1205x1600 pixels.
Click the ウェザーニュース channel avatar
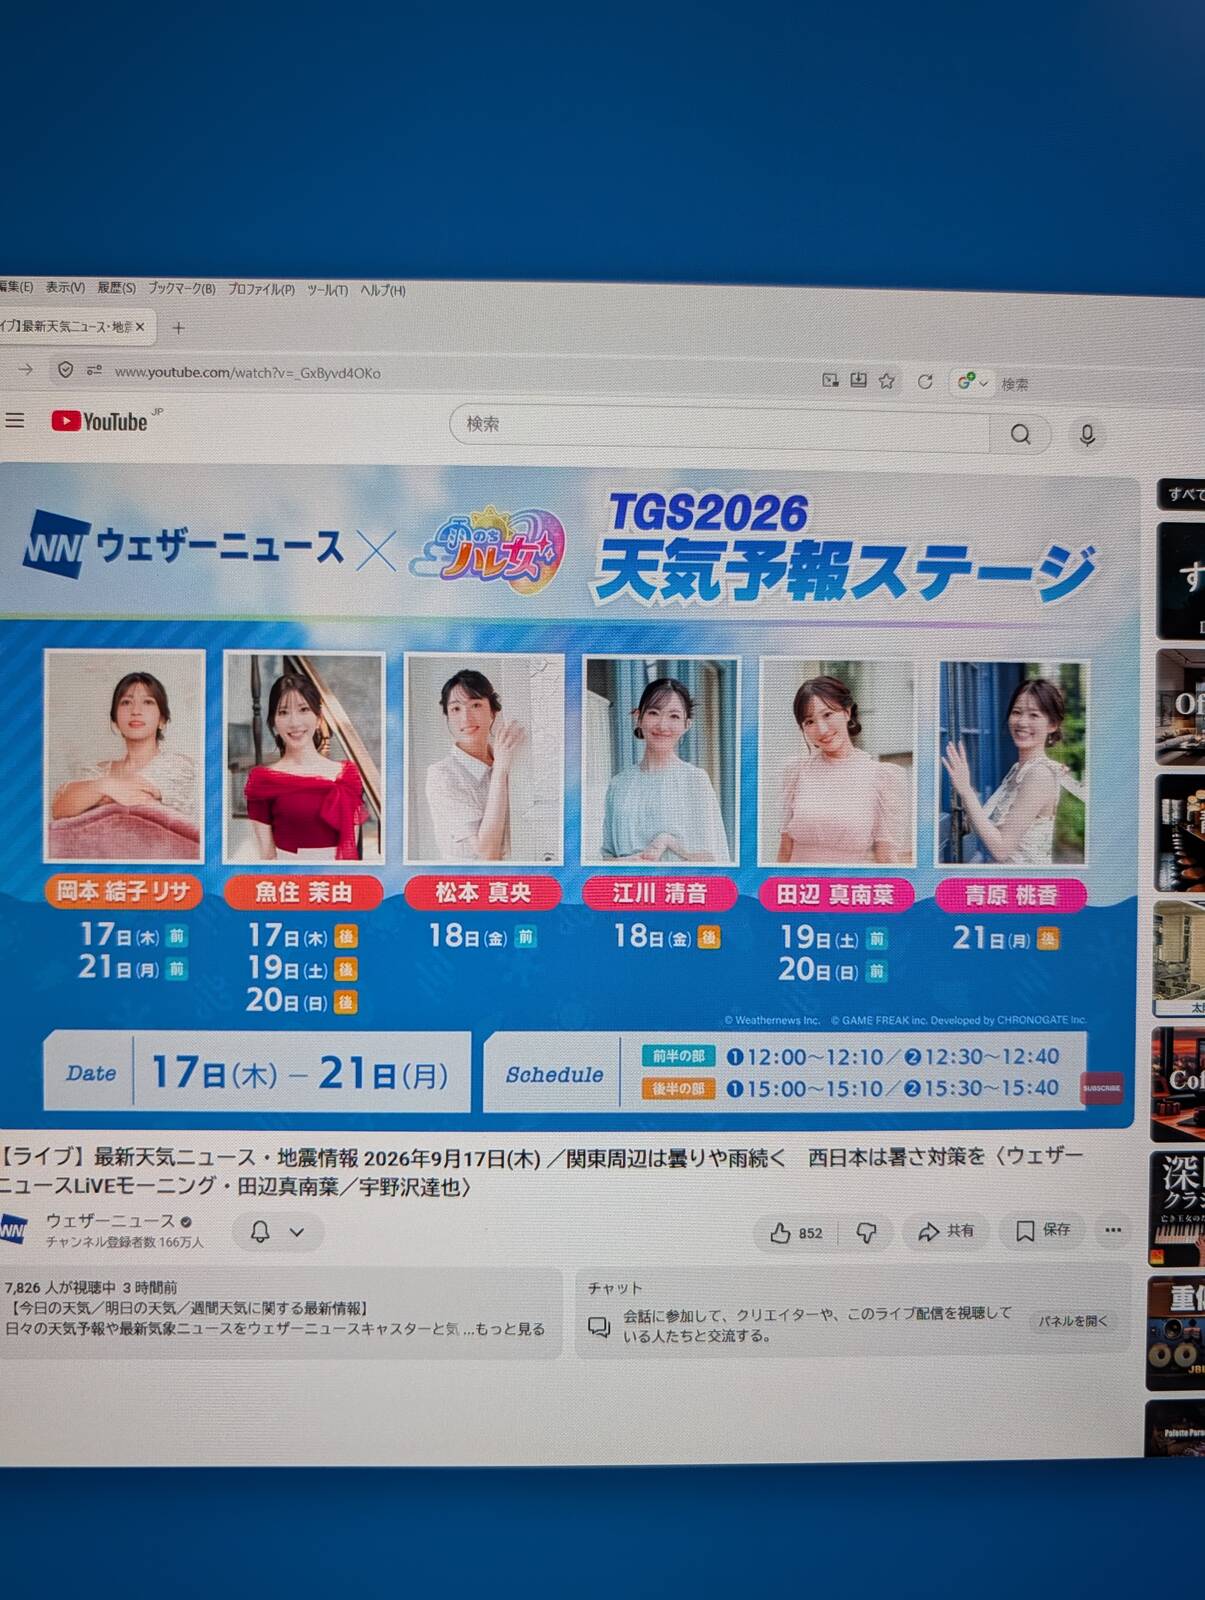point(12,1229)
